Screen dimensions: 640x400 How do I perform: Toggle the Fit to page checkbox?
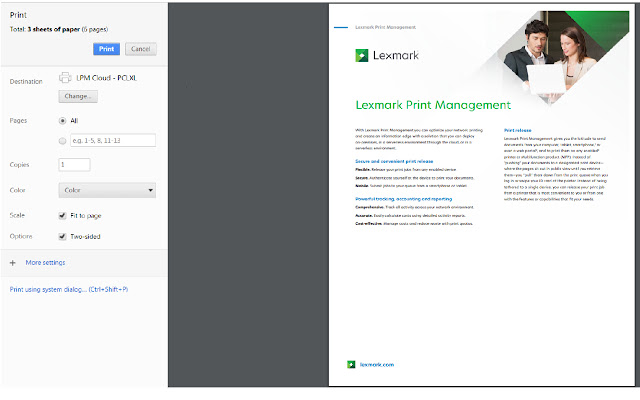click(64, 215)
